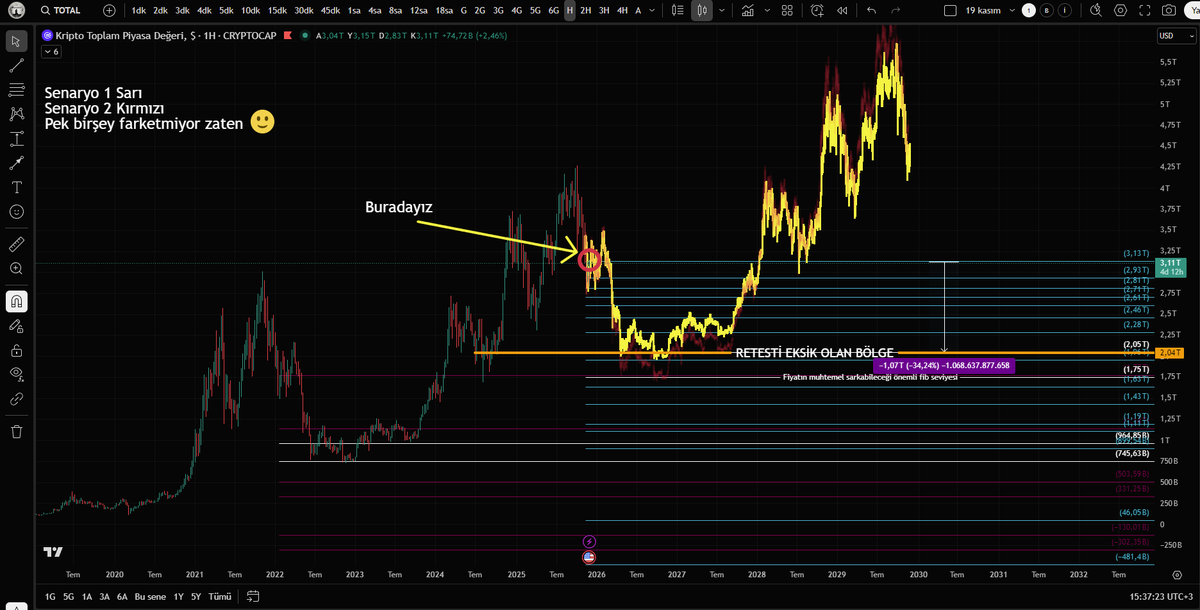Open the Indicators icon

pos(747,10)
